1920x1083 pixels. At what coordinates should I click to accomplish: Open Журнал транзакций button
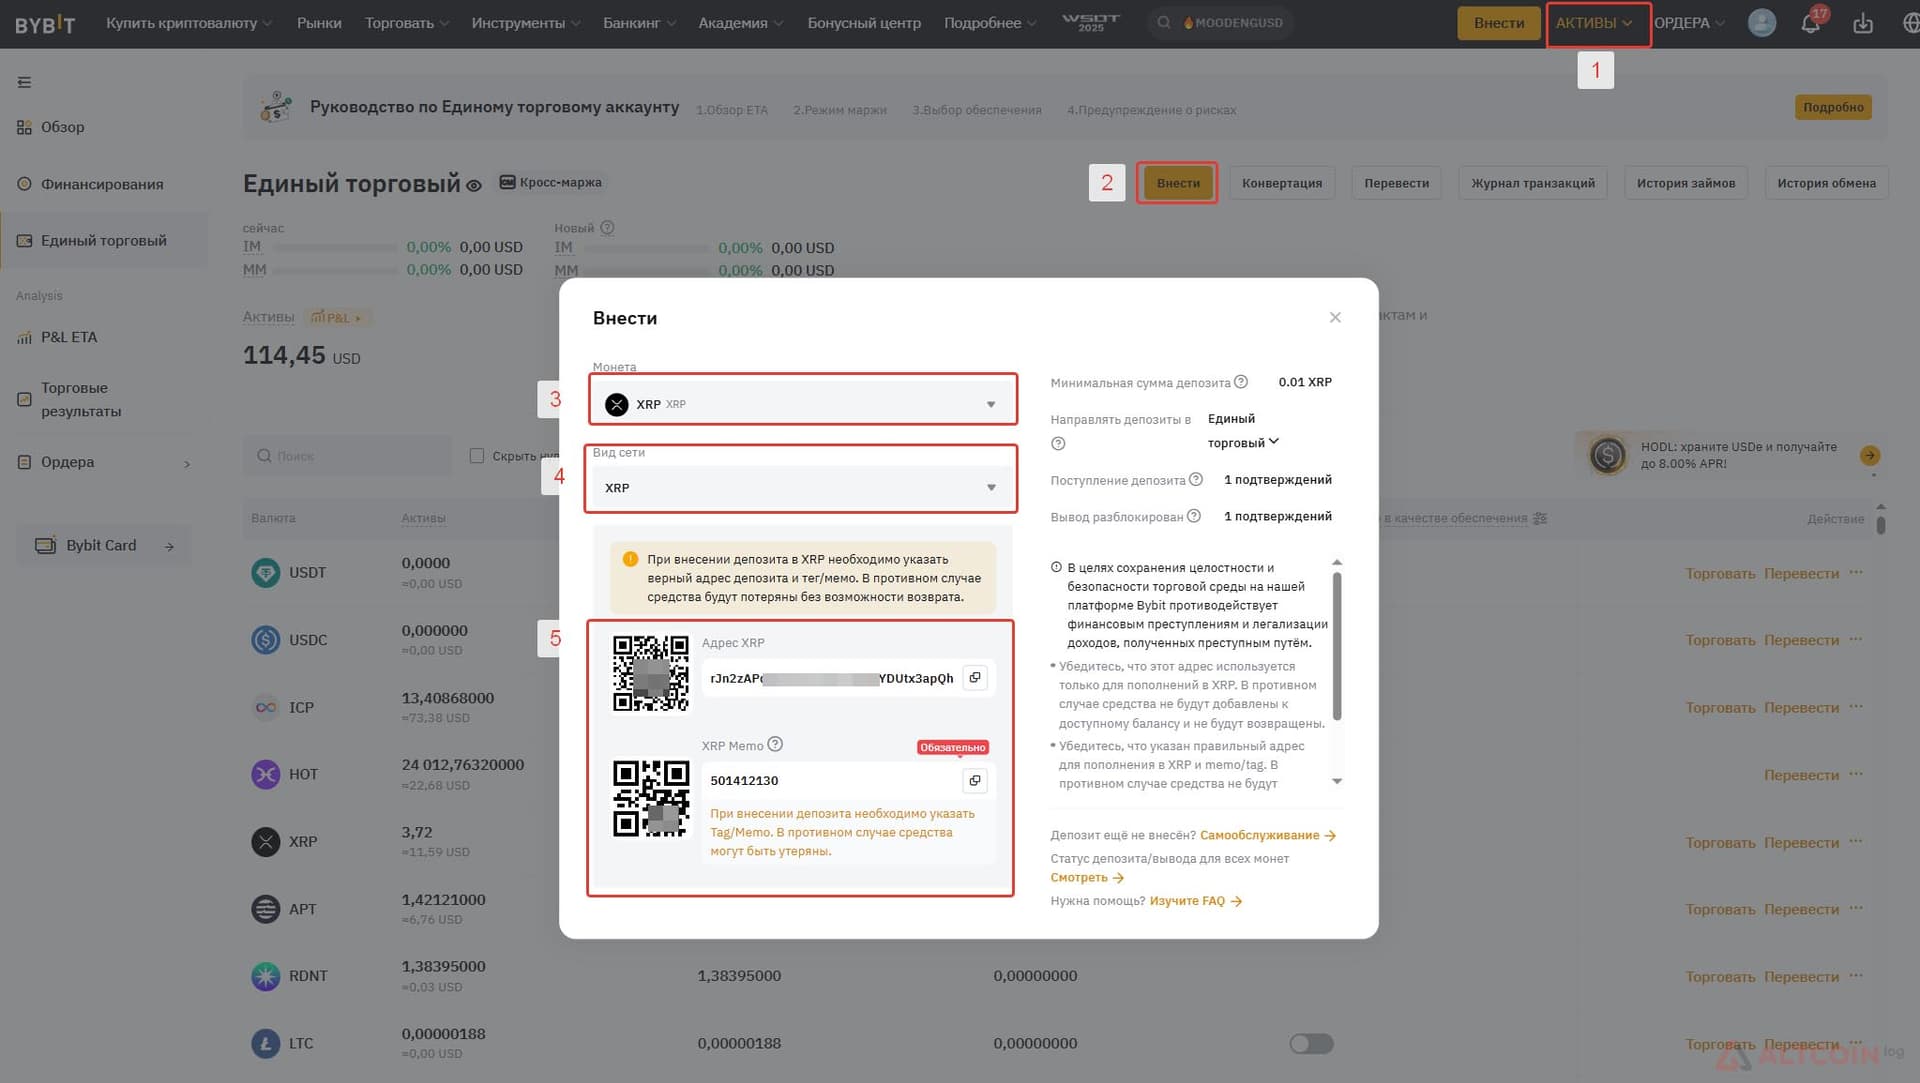[x=1533, y=183]
